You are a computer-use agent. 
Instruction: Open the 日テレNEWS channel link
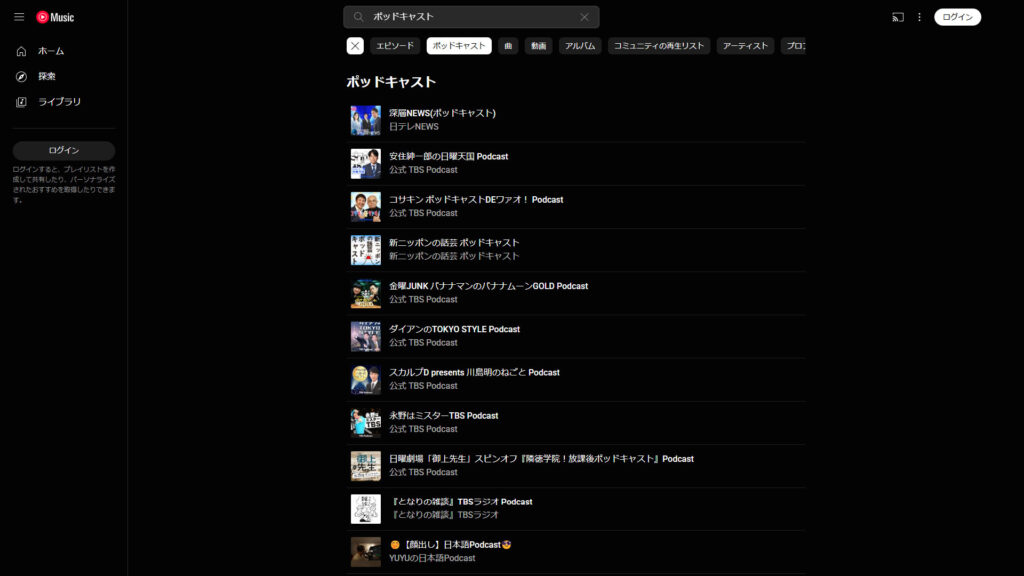pos(414,127)
